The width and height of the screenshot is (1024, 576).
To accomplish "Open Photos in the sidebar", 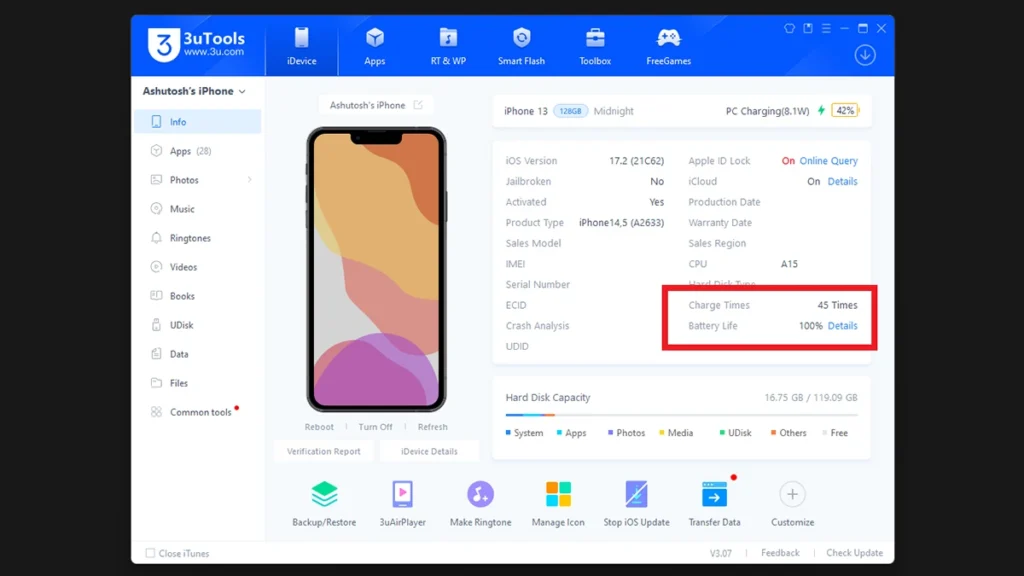I will (x=197, y=180).
